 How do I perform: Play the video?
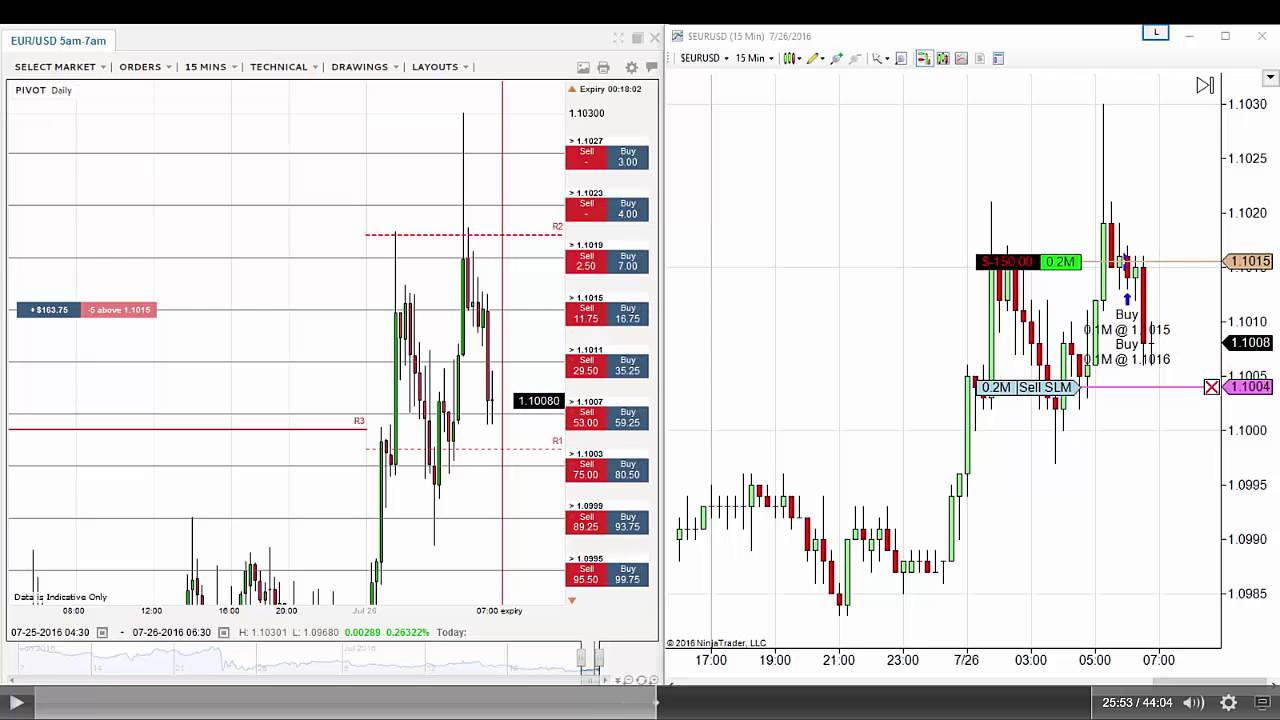(x=16, y=703)
